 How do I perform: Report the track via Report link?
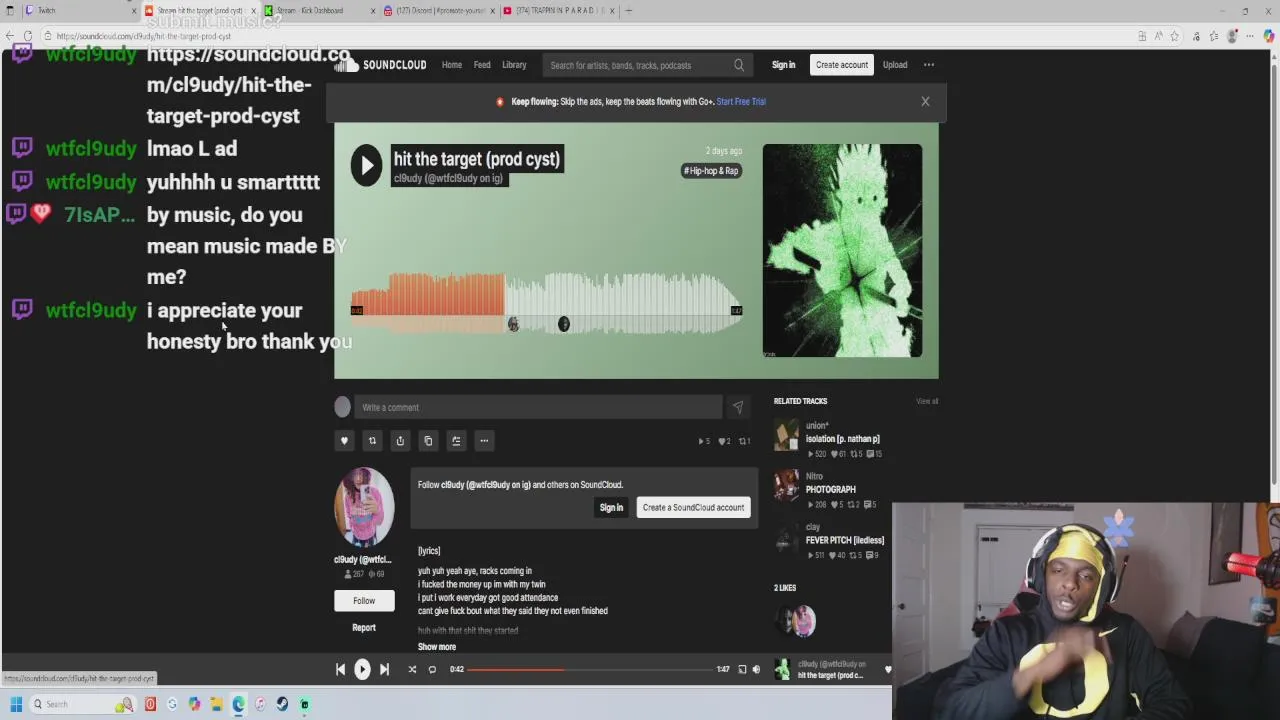(364, 628)
